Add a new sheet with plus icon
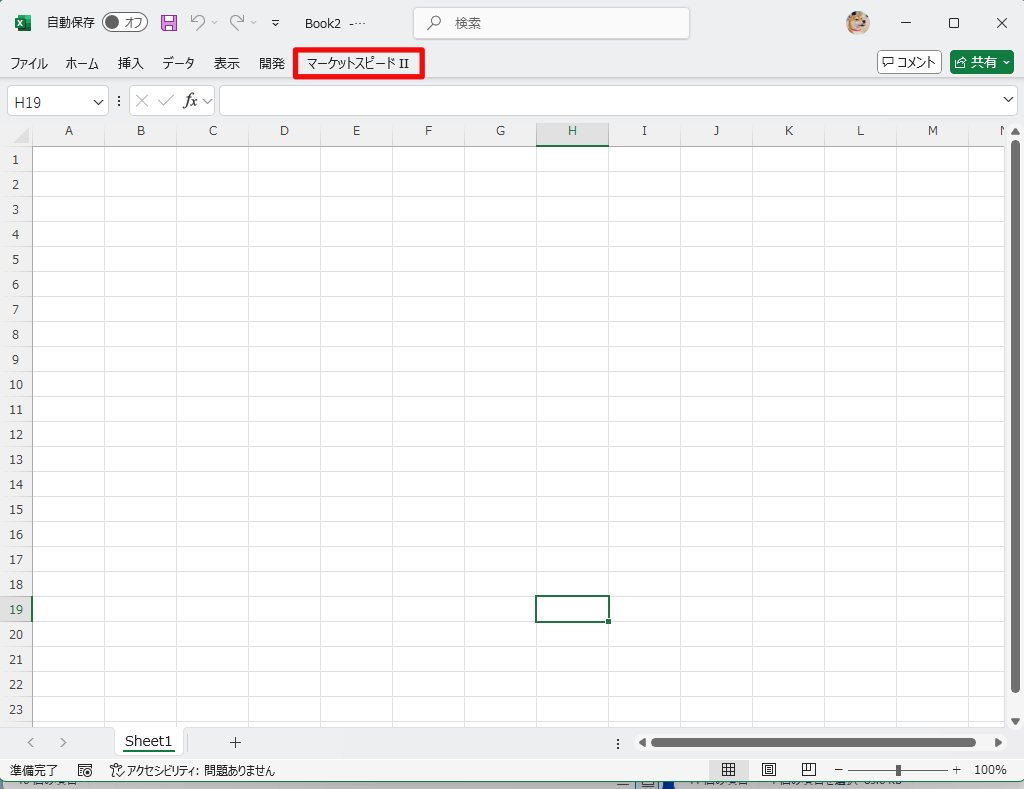 [236, 742]
